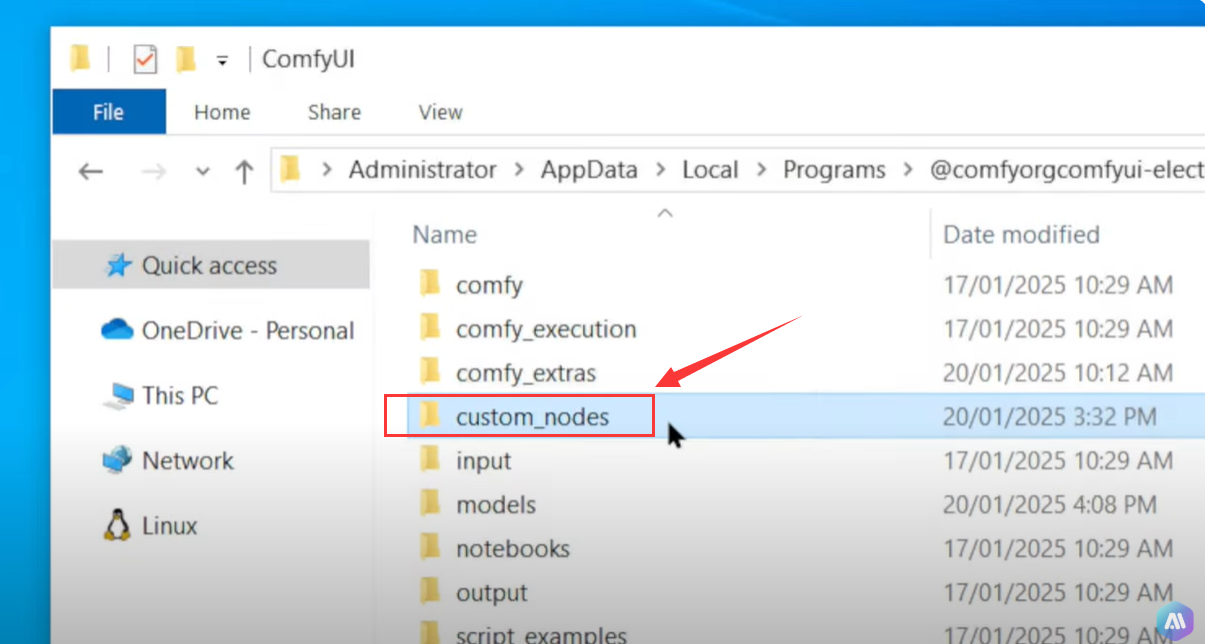Image resolution: width=1205 pixels, height=644 pixels.
Task: Select Quick access in navigation pane
Action: pyautogui.click(x=211, y=265)
